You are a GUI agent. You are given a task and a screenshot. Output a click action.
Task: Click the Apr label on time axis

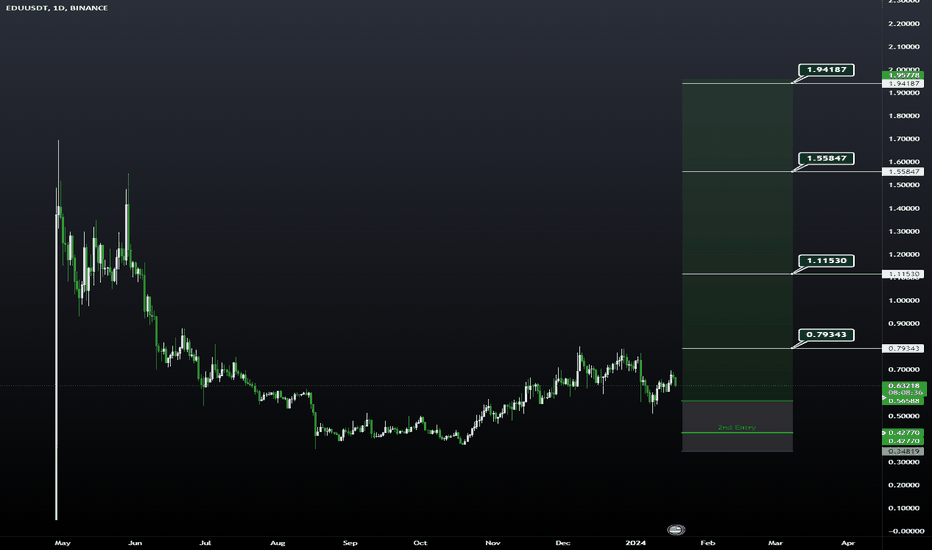848,543
